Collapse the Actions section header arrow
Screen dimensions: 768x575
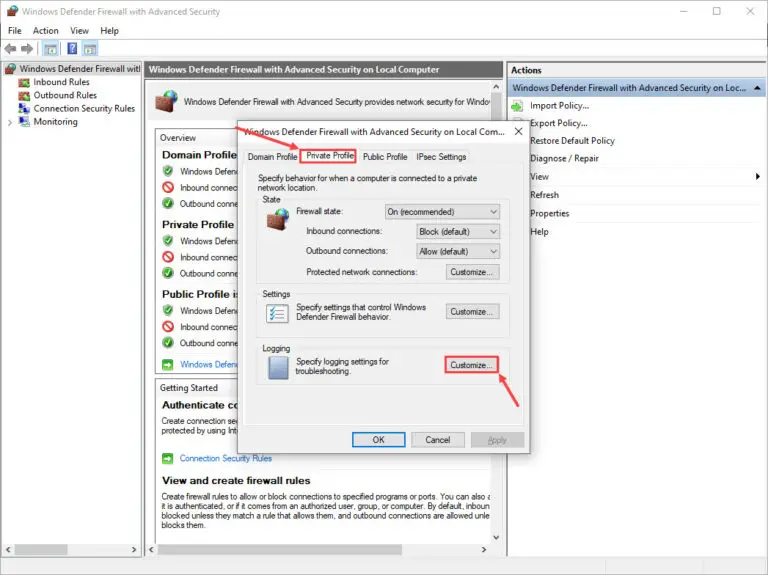[757, 88]
